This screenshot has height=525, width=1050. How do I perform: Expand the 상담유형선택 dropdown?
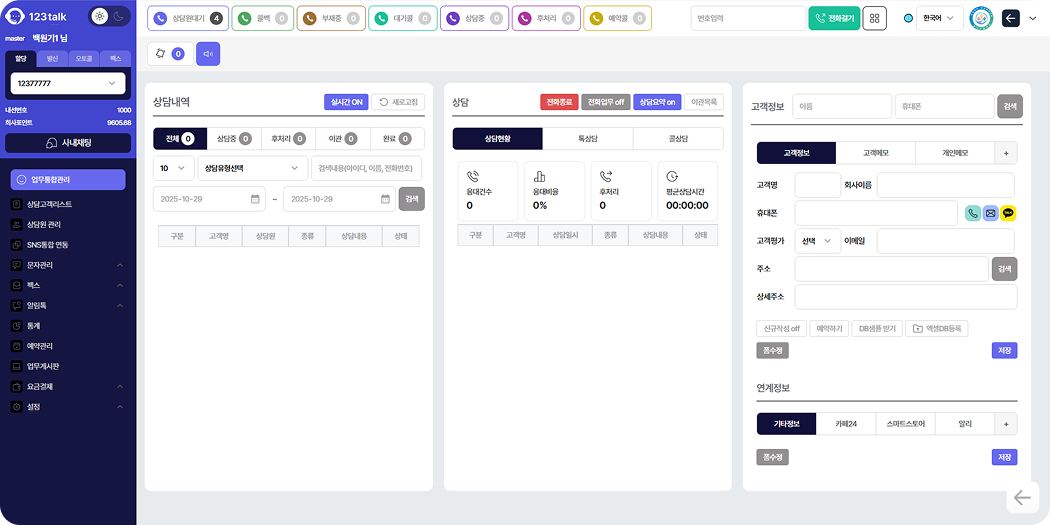[x=252, y=168]
